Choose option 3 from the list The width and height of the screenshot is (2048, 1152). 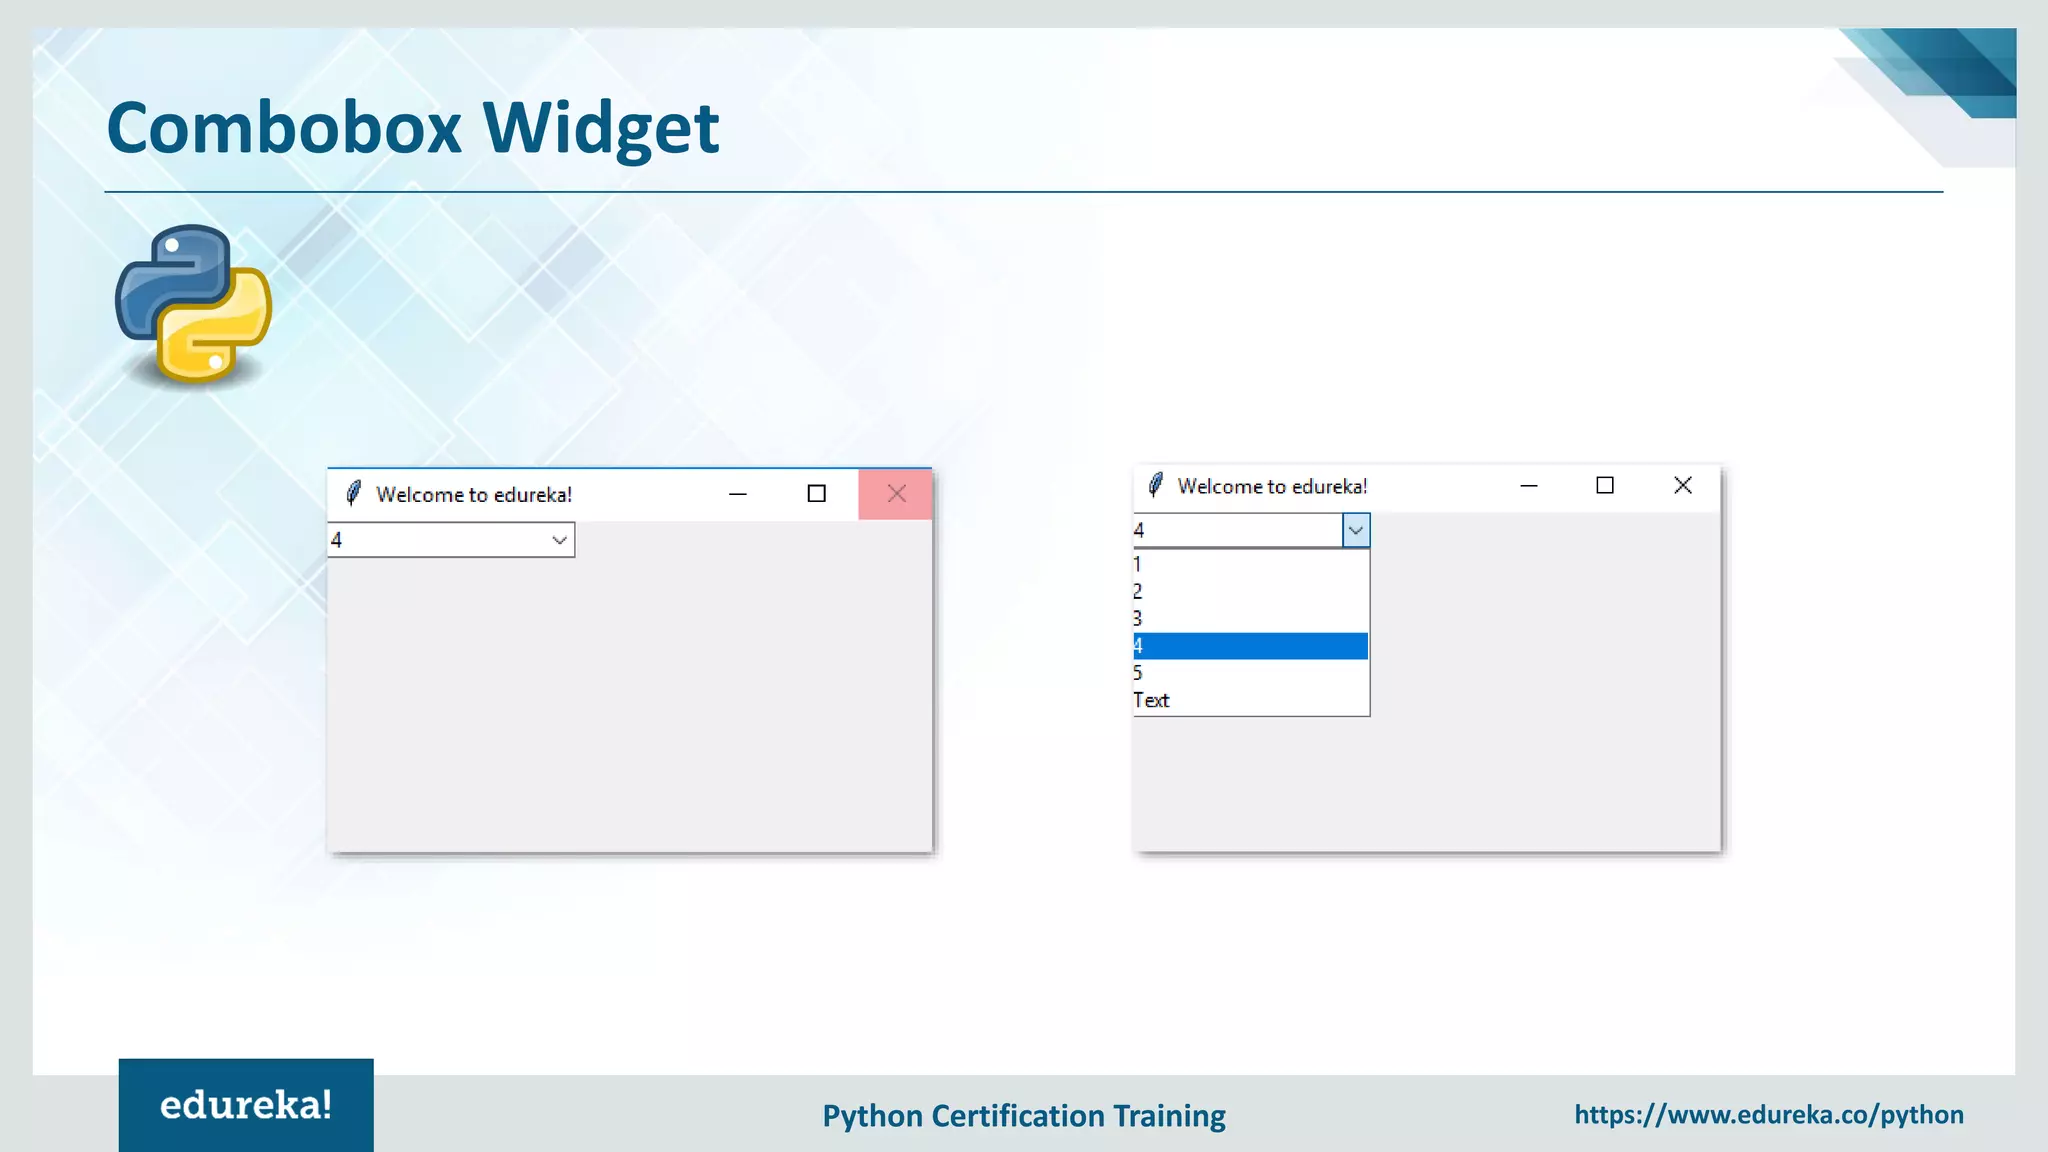[1250, 618]
